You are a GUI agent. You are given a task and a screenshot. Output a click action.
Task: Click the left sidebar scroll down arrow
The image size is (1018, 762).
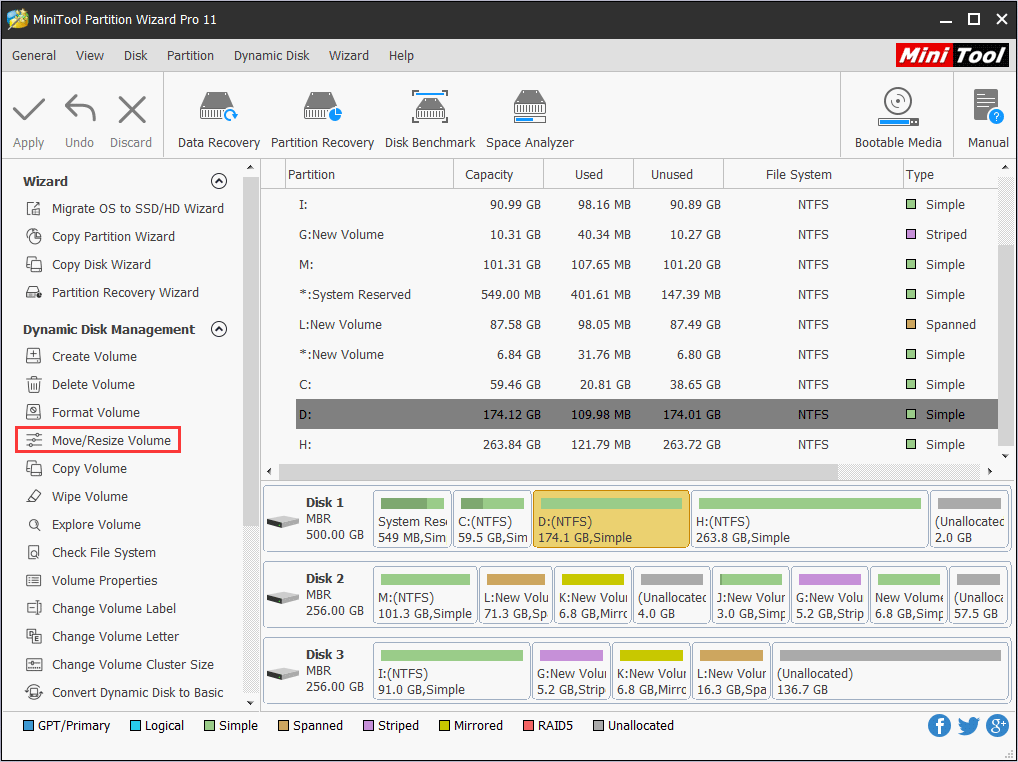[x=251, y=703]
